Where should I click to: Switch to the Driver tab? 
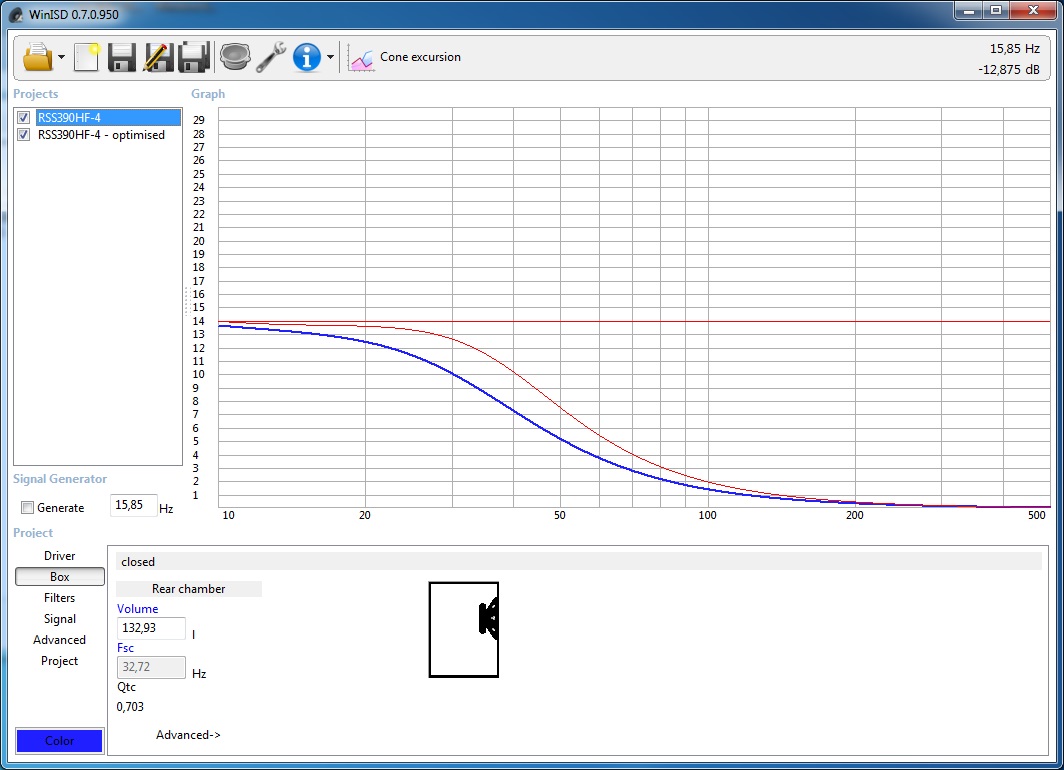(x=60, y=556)
